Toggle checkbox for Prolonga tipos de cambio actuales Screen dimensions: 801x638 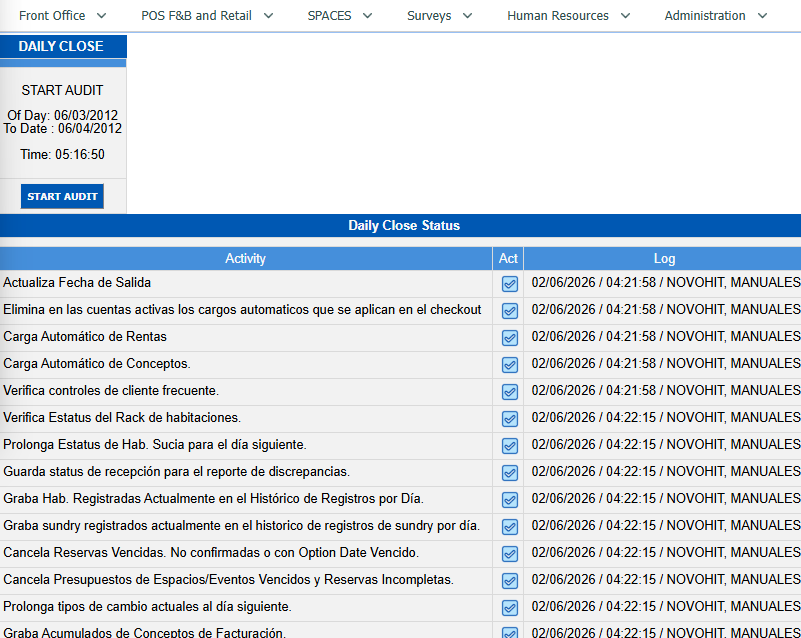[509, 608]
